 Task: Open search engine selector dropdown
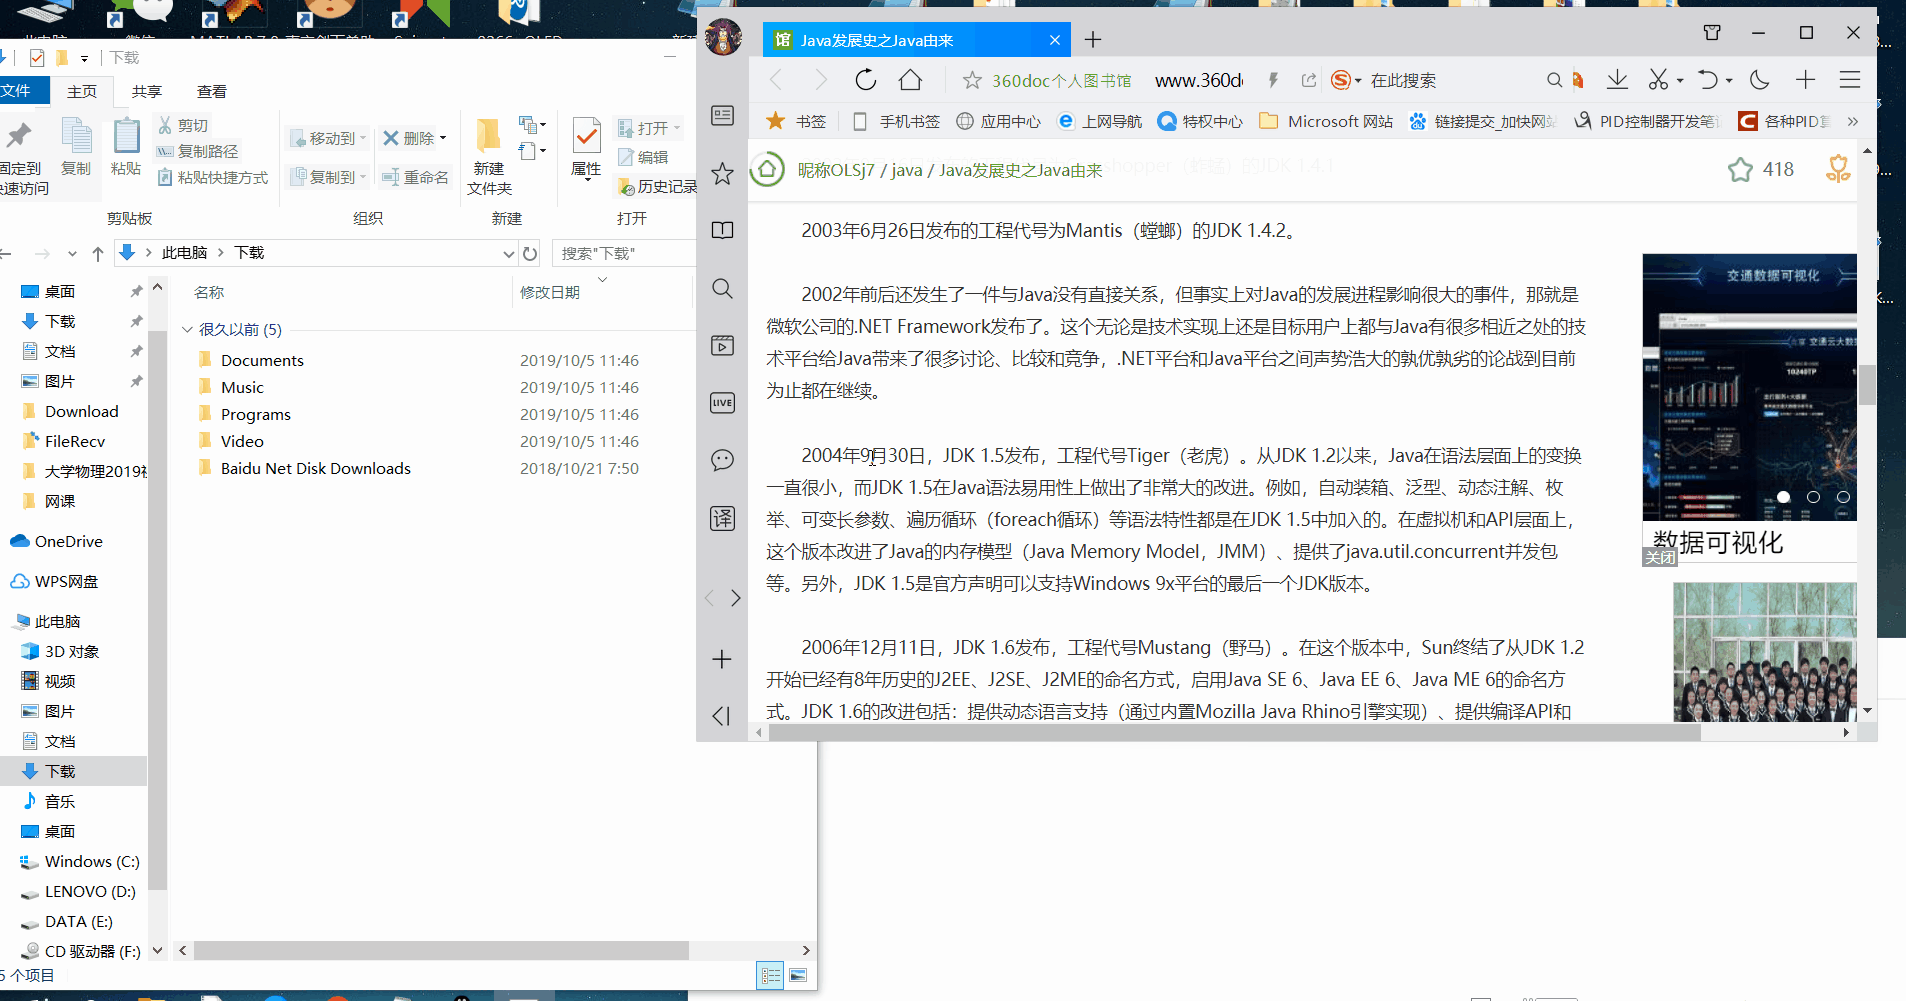1358,80
